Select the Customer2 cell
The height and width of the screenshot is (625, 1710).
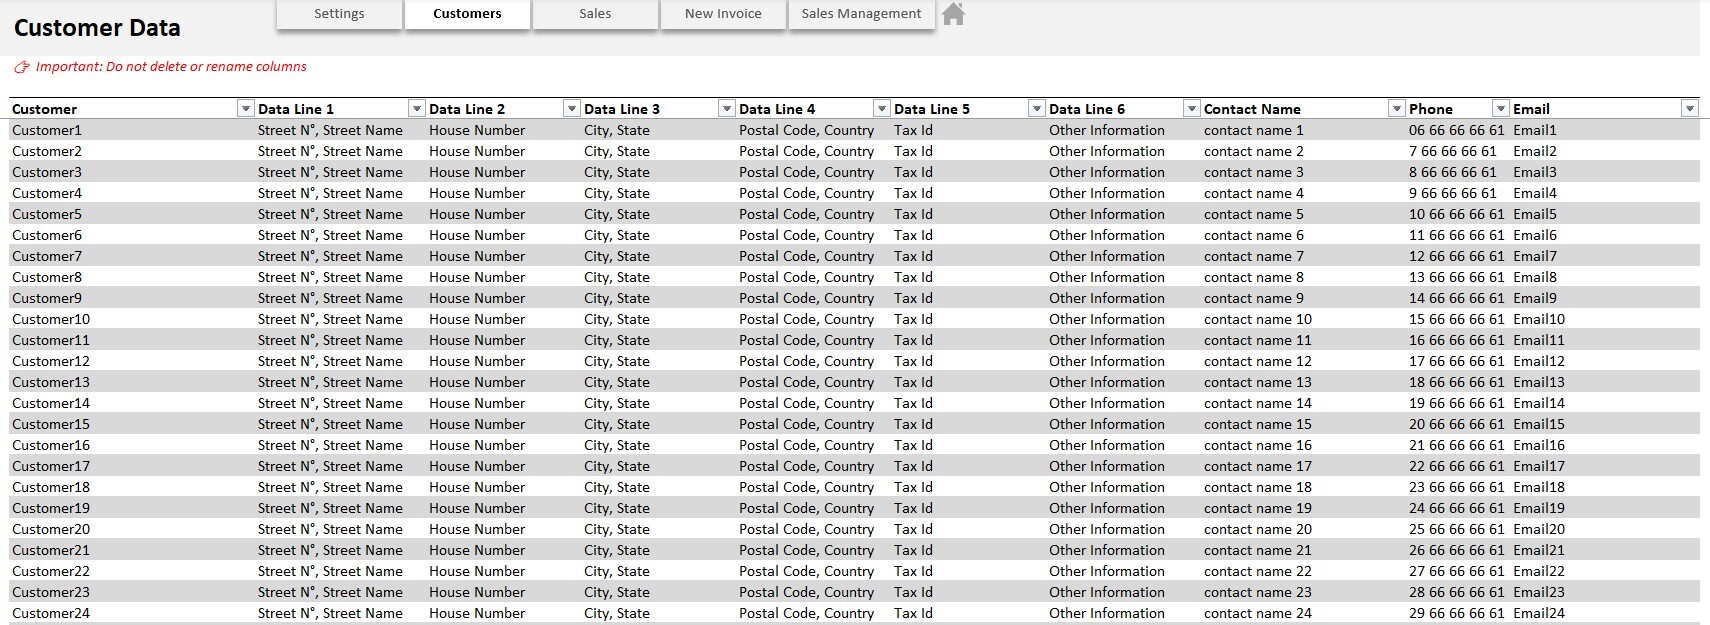(x=132, y=151)
